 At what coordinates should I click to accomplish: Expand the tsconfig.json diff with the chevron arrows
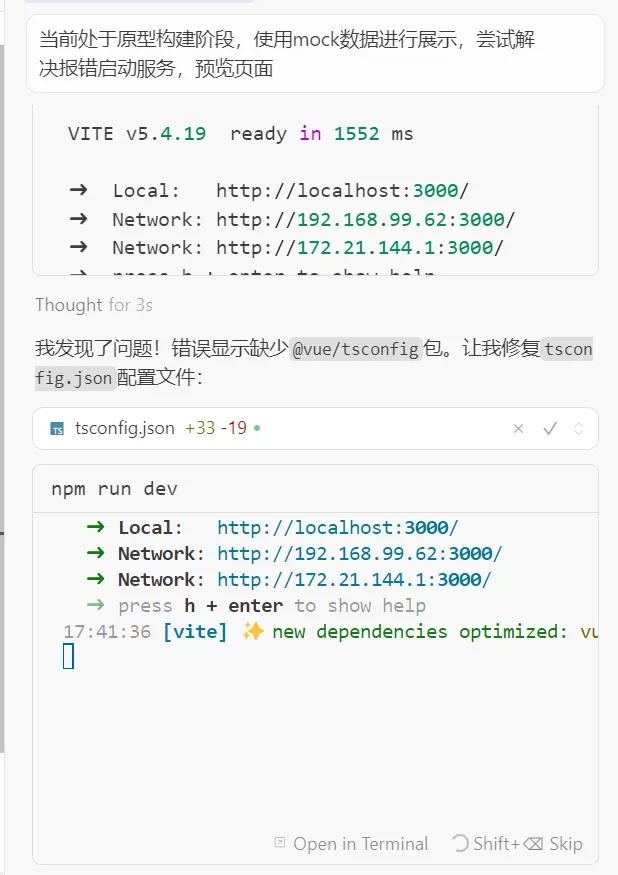[578, 429]
